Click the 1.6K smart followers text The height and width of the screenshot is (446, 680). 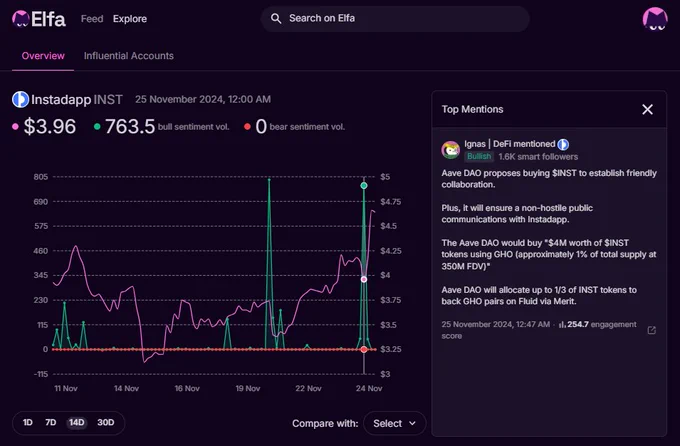538,157
